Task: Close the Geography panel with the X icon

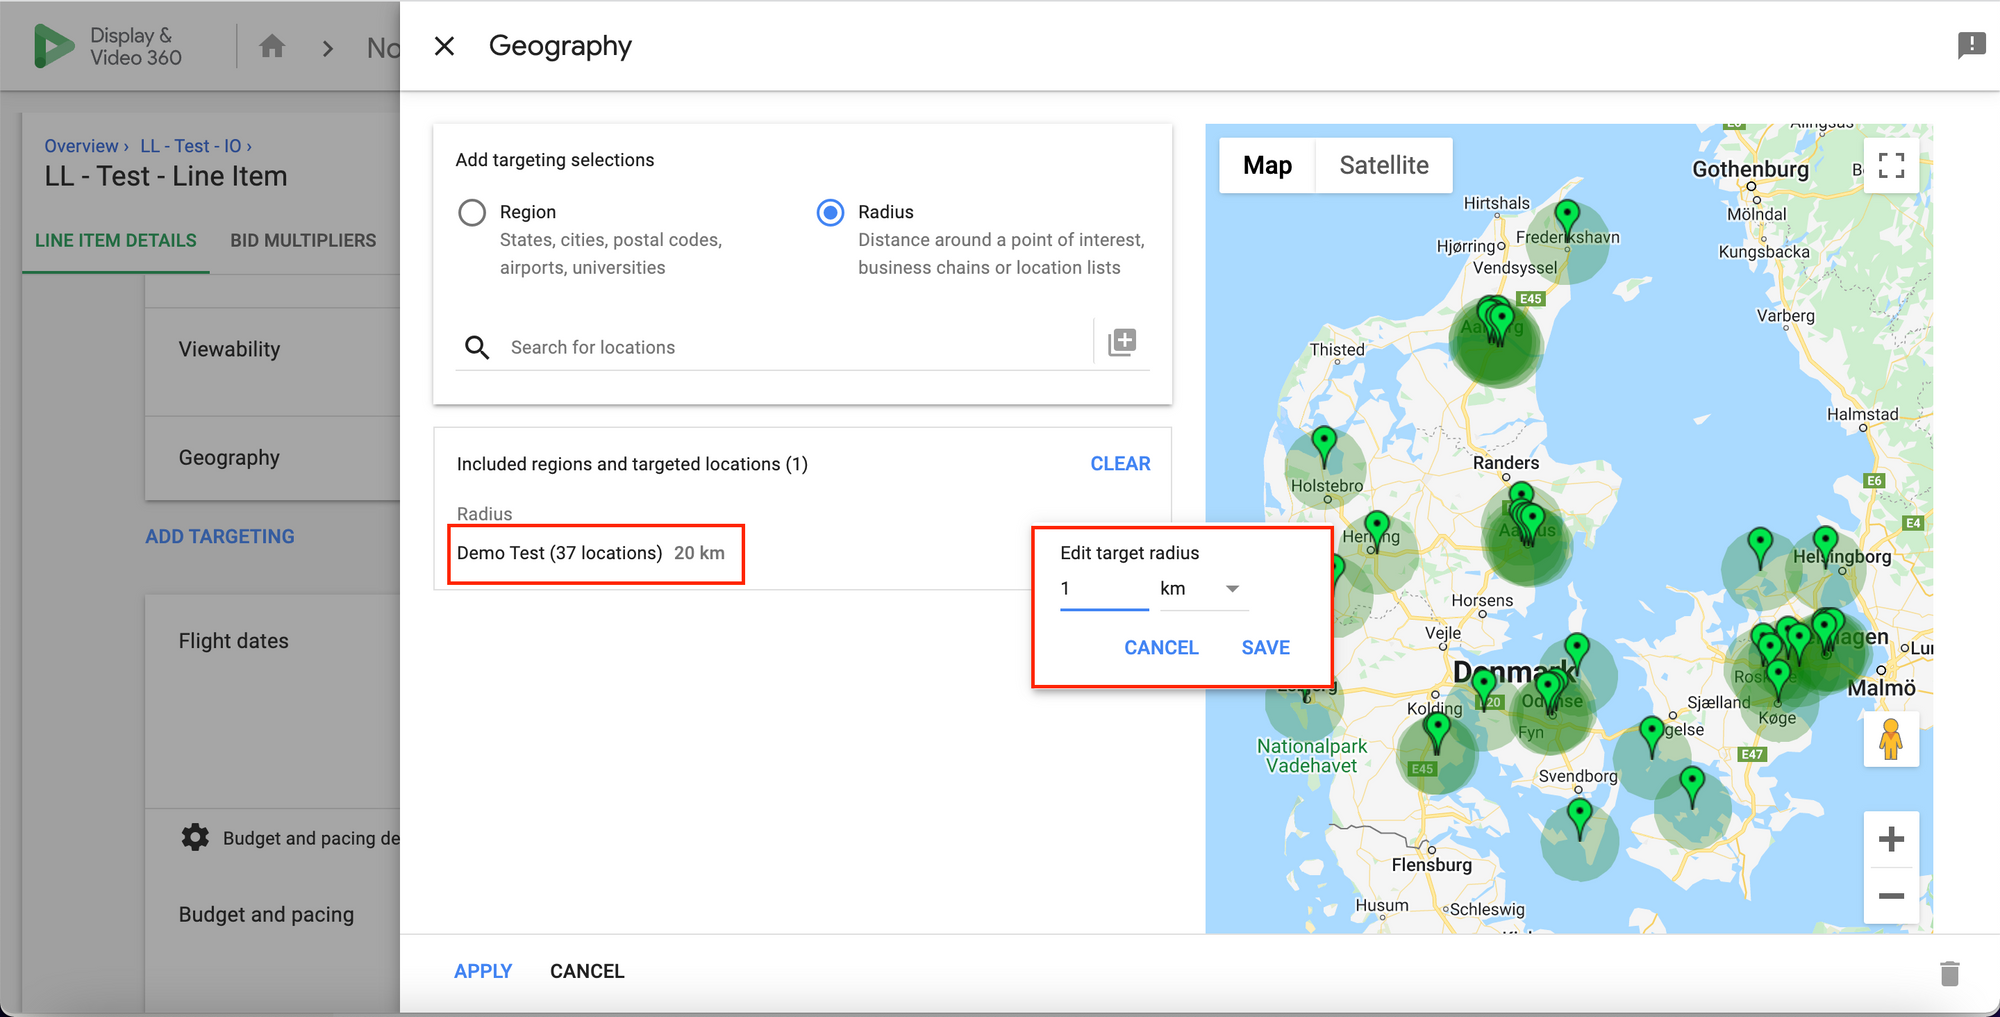Action: coord(445,46)
